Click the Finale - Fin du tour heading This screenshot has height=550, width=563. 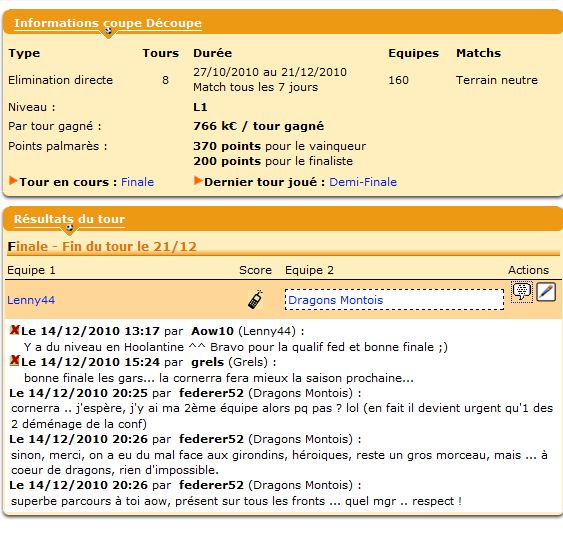click(102, 247)
